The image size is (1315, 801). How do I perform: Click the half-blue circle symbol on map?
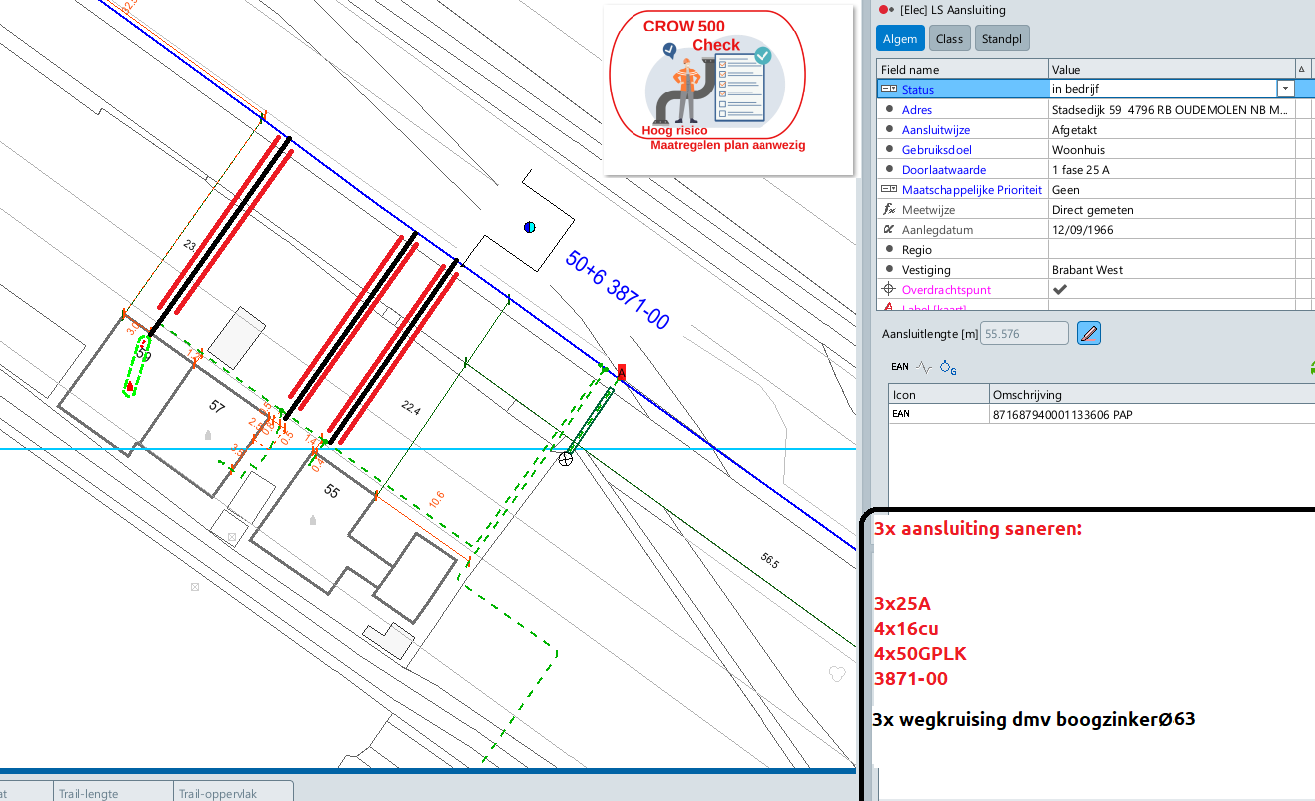point(530,227)
